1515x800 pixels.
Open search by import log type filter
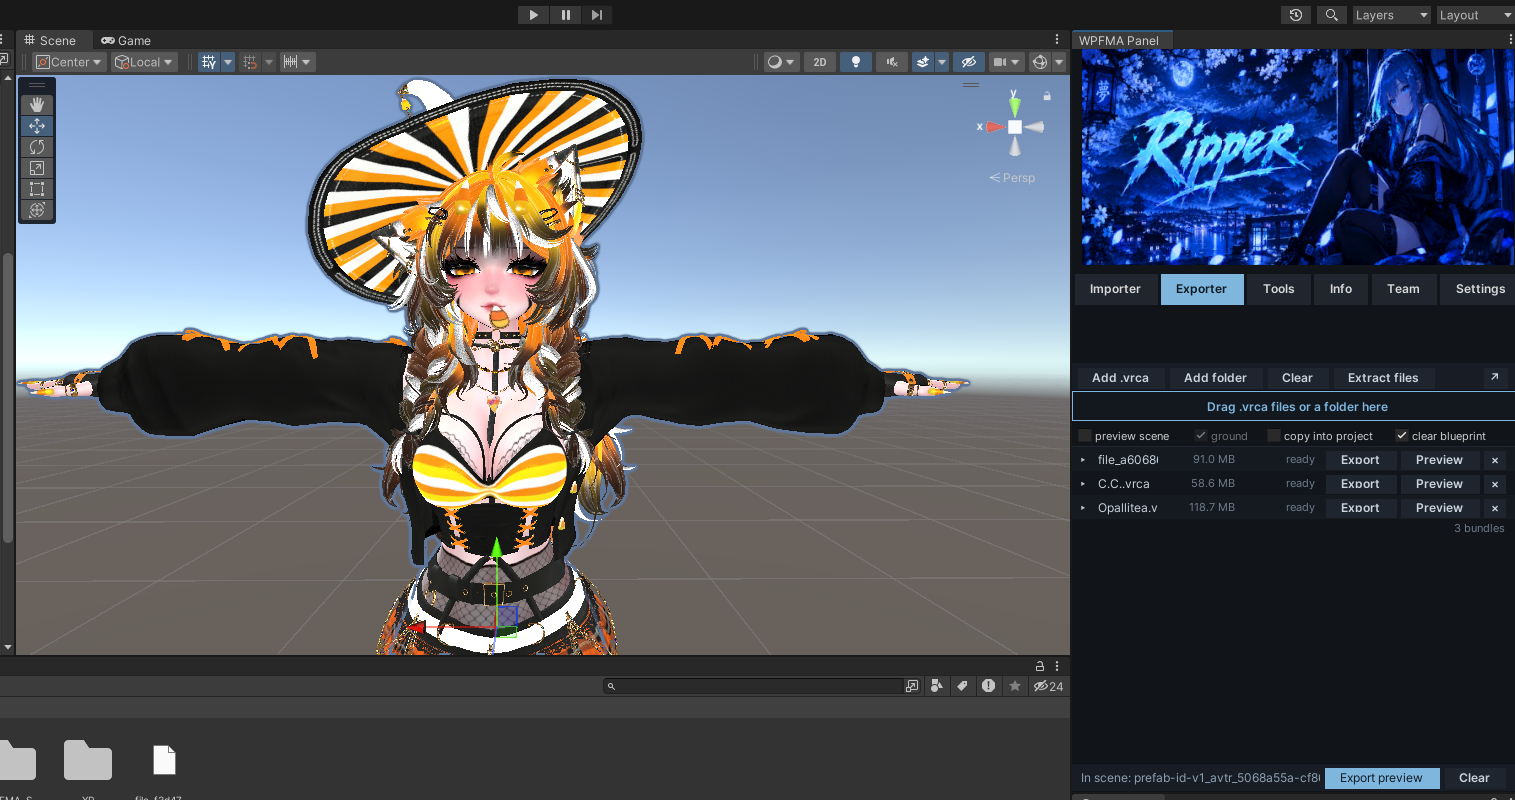988,686
